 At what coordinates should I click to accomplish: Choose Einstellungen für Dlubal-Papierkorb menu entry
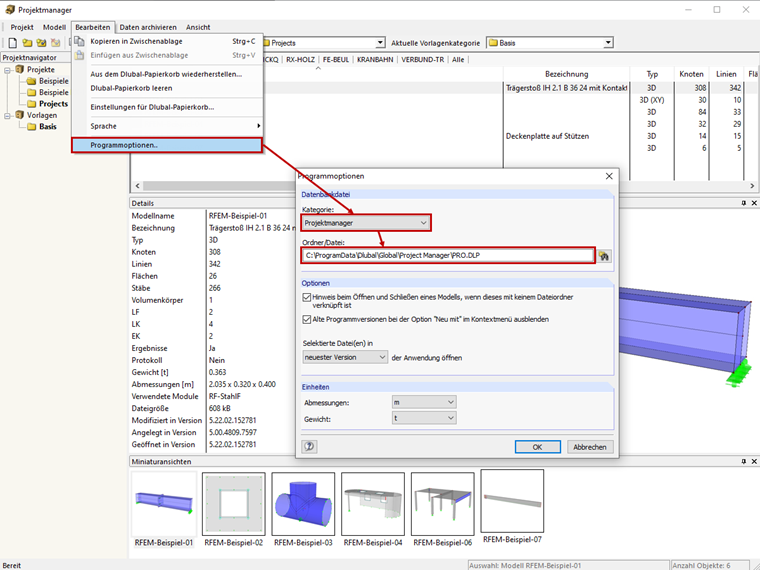pos(167,107)
